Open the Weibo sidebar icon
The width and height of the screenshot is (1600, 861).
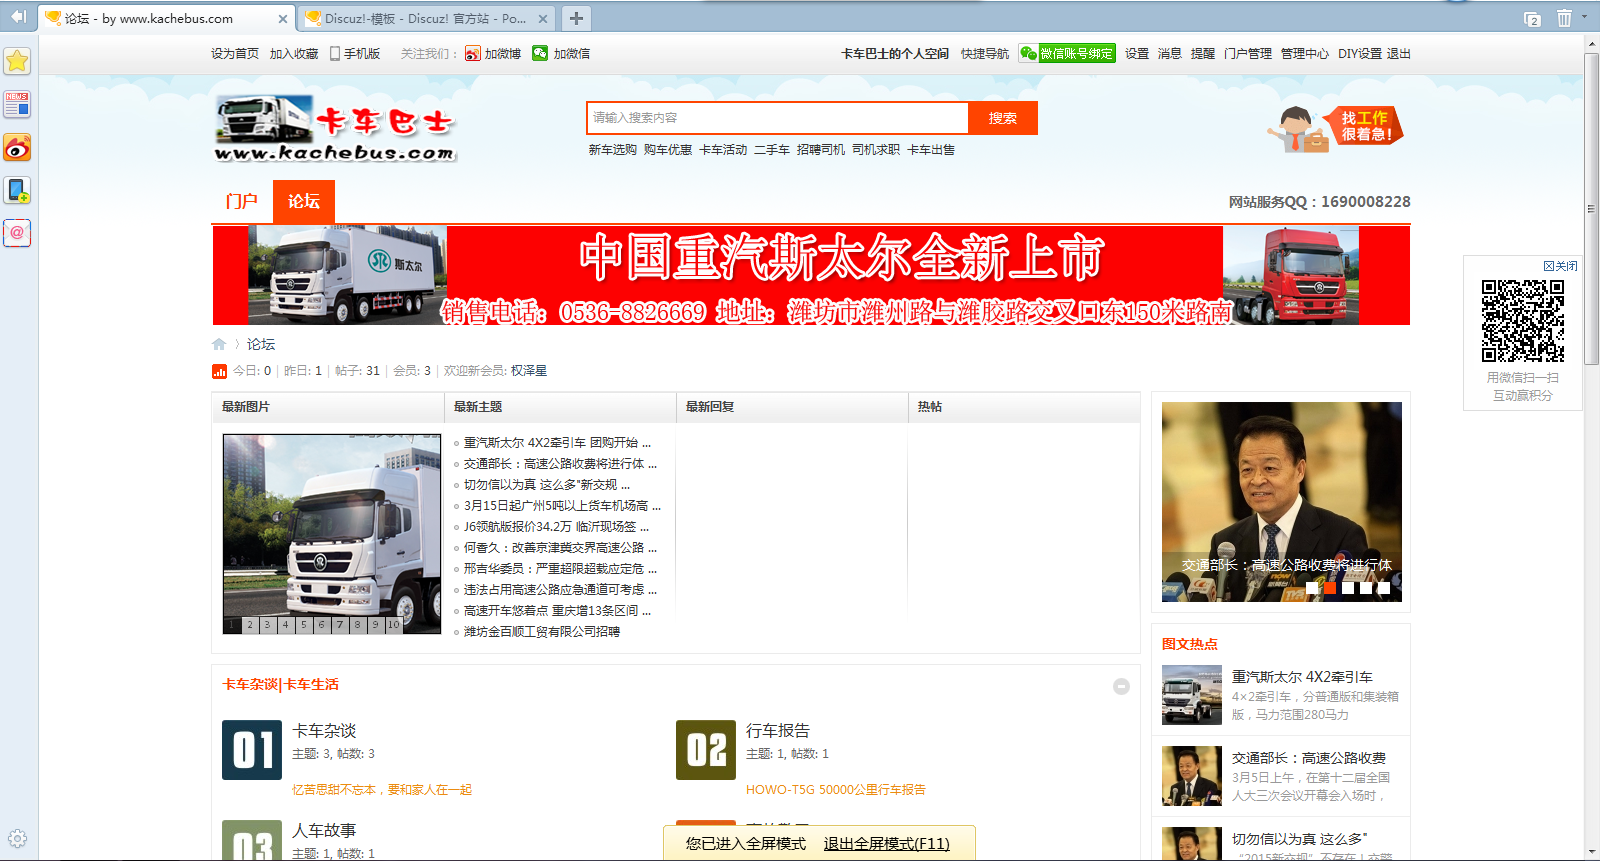click(x=17, y=148)
